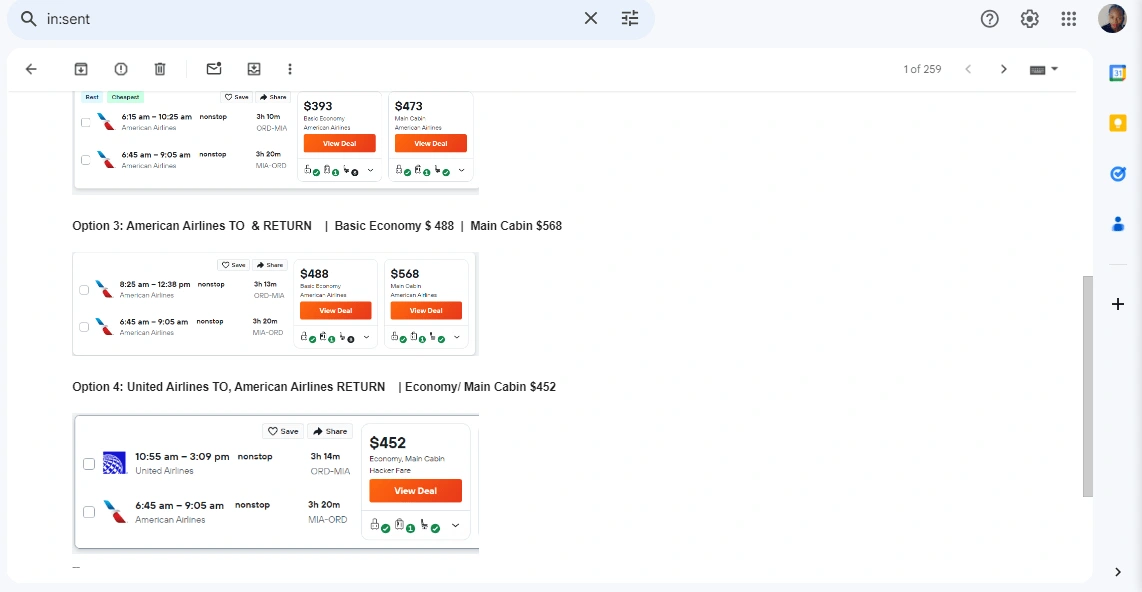Click Save on Option 4 flight card

tap(283, 431)
